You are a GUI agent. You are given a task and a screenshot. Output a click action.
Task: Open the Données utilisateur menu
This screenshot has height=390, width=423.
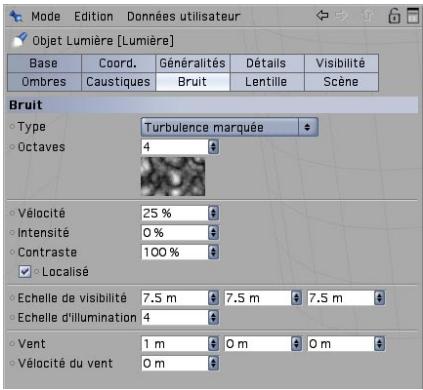(183, 16)
